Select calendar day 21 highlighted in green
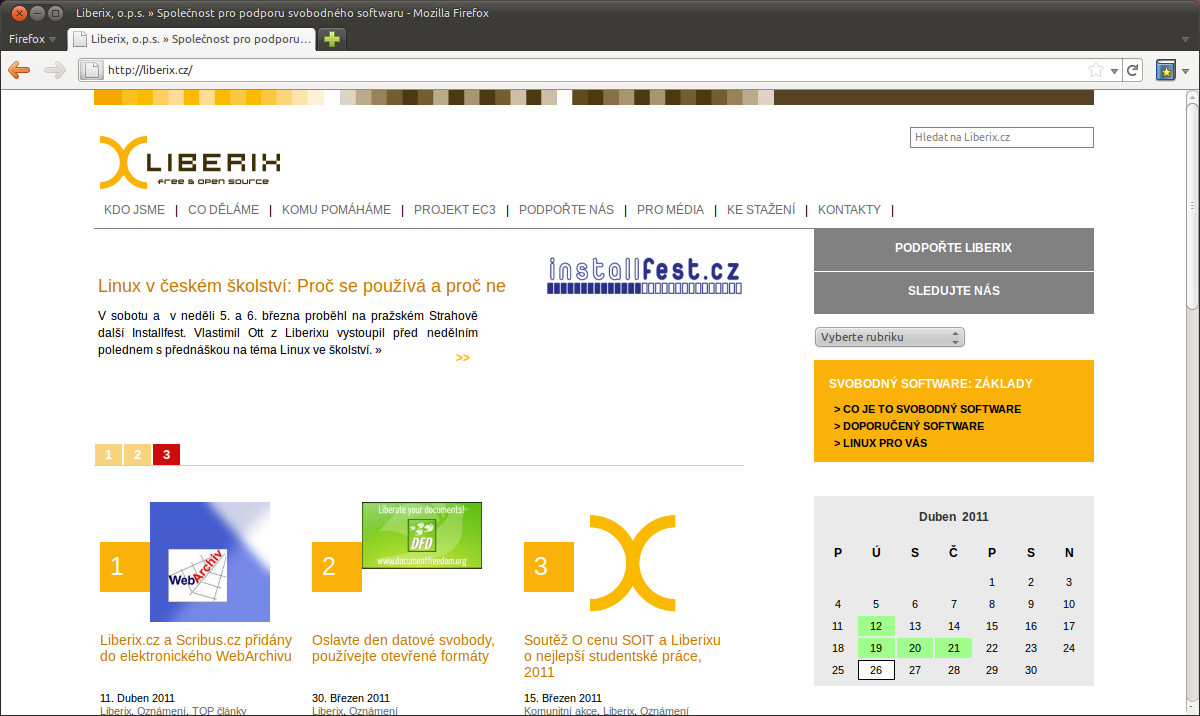This screenshot has width=1200, height=716. [x=953, y=648]
